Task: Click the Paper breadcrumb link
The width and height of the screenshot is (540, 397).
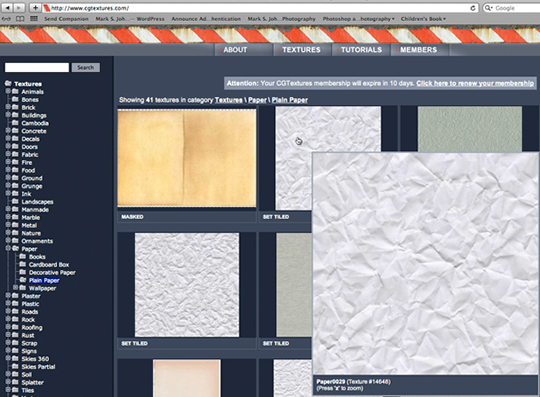Action: pyautogui.click(x=257, y=100)
